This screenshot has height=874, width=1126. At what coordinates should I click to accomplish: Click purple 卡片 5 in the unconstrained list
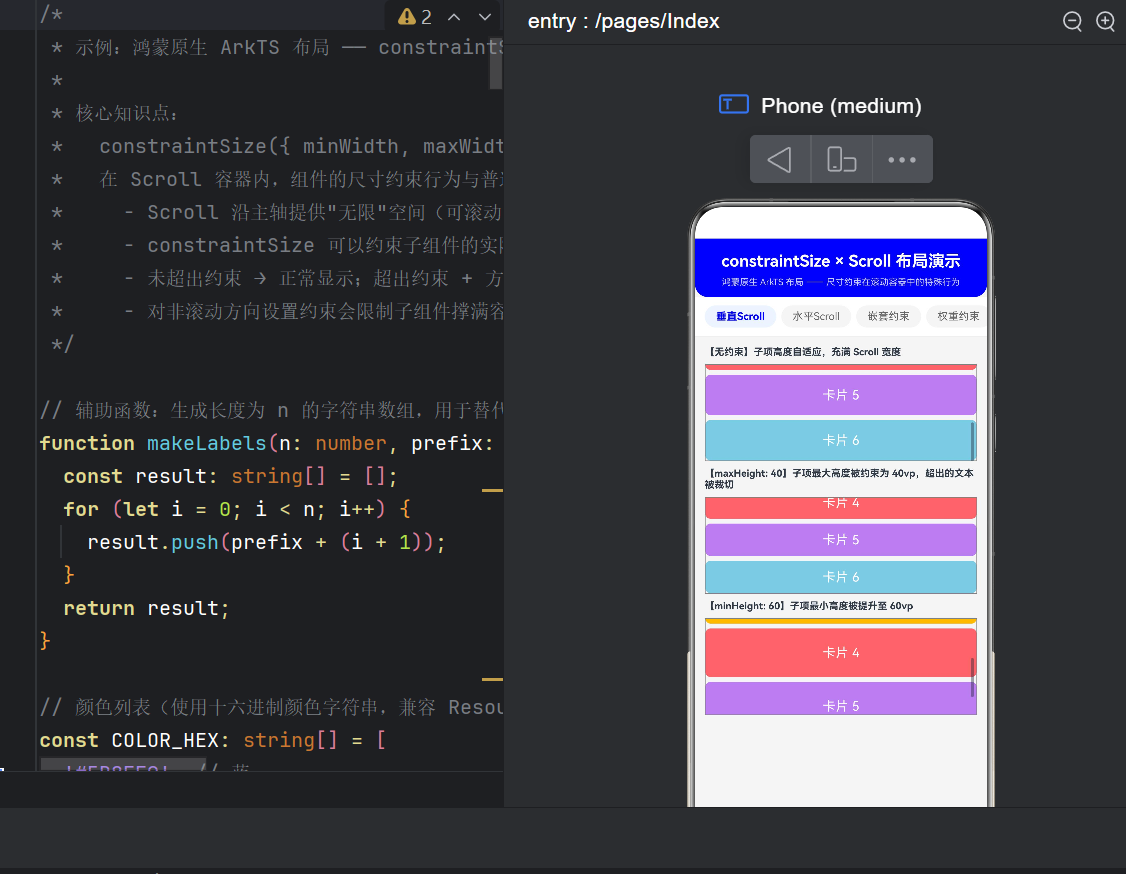(x=840, y=395)
